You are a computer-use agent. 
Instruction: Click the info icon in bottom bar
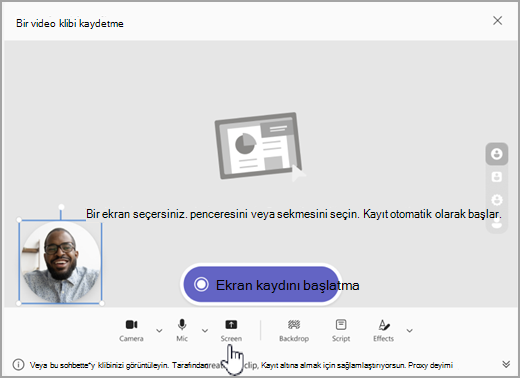18,364
